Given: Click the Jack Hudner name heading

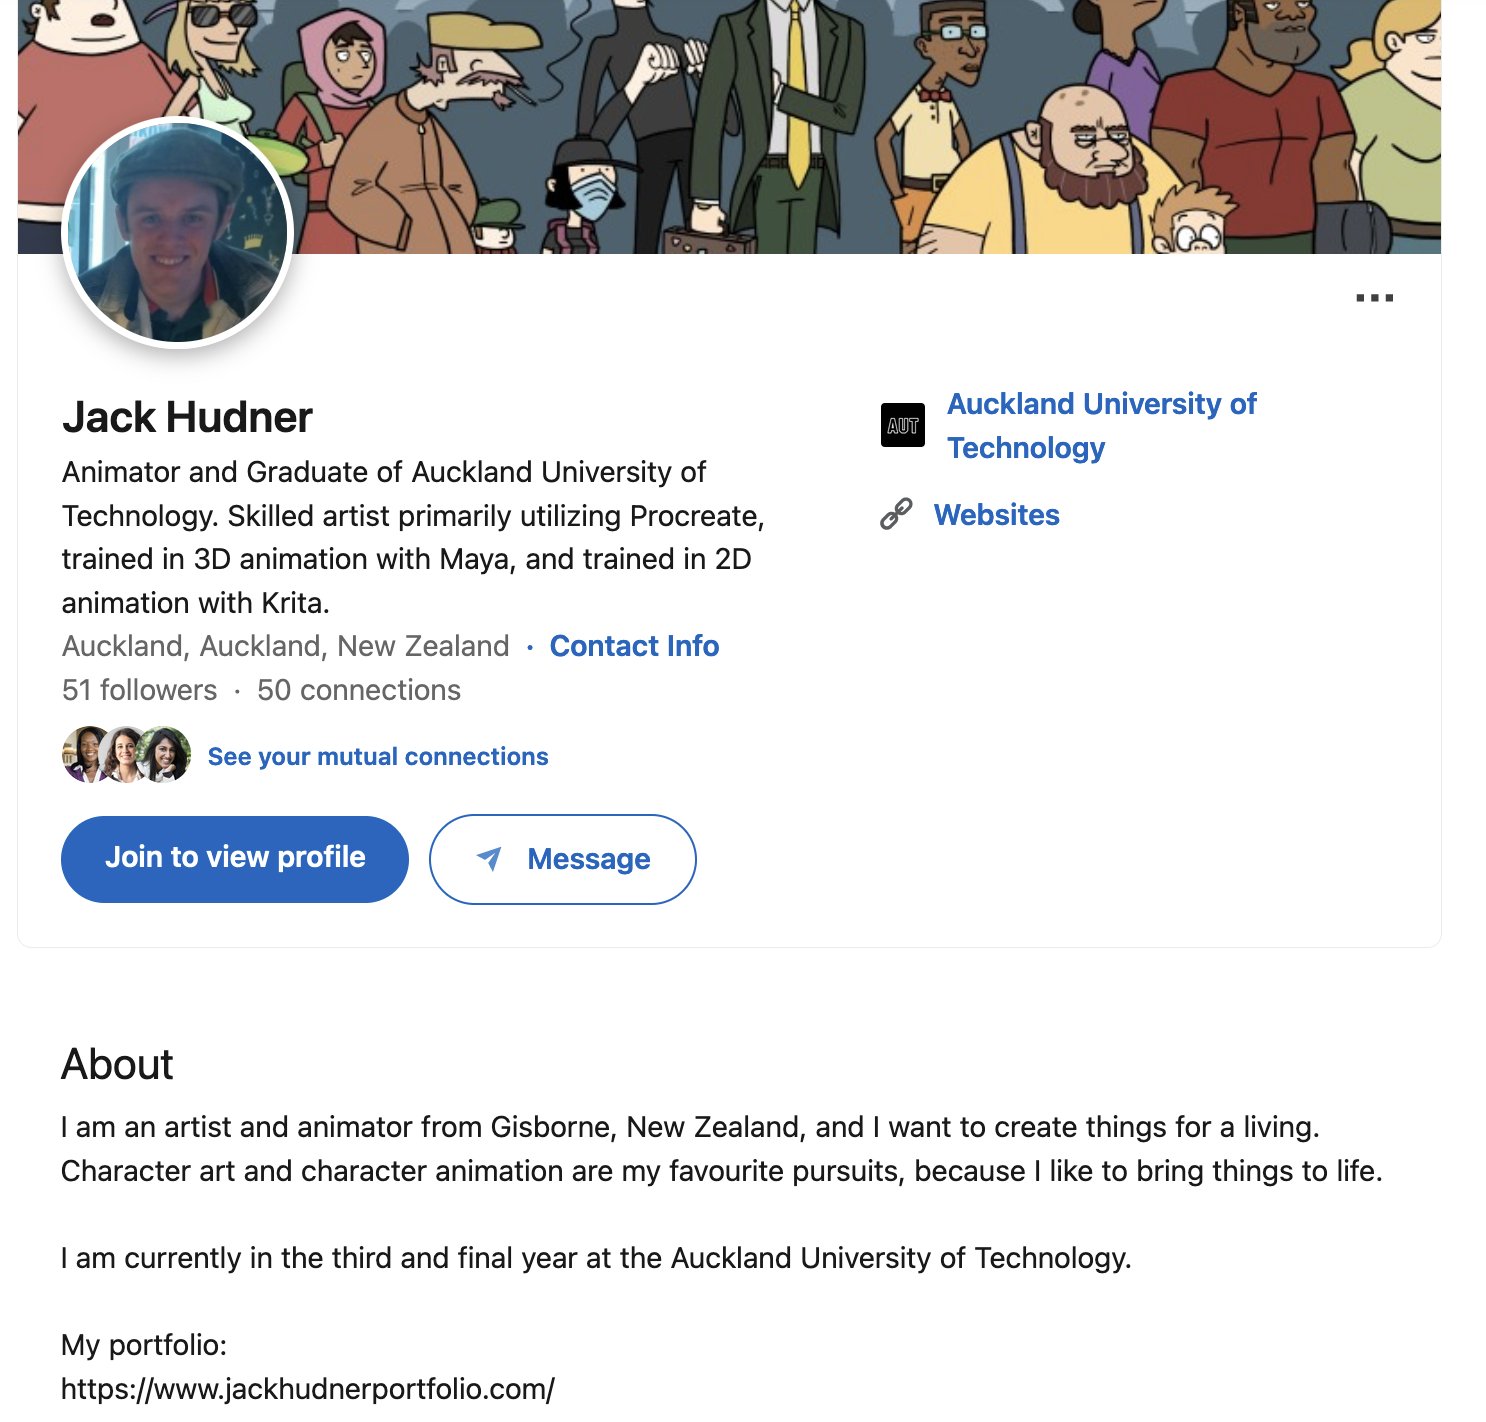Looking at the screenshot, I should [x=187, y=417].
